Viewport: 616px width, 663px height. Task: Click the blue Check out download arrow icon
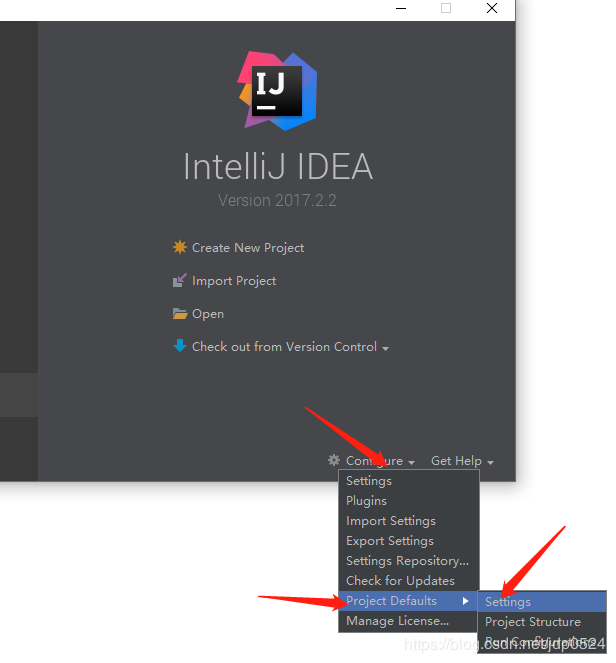[180, 345]
